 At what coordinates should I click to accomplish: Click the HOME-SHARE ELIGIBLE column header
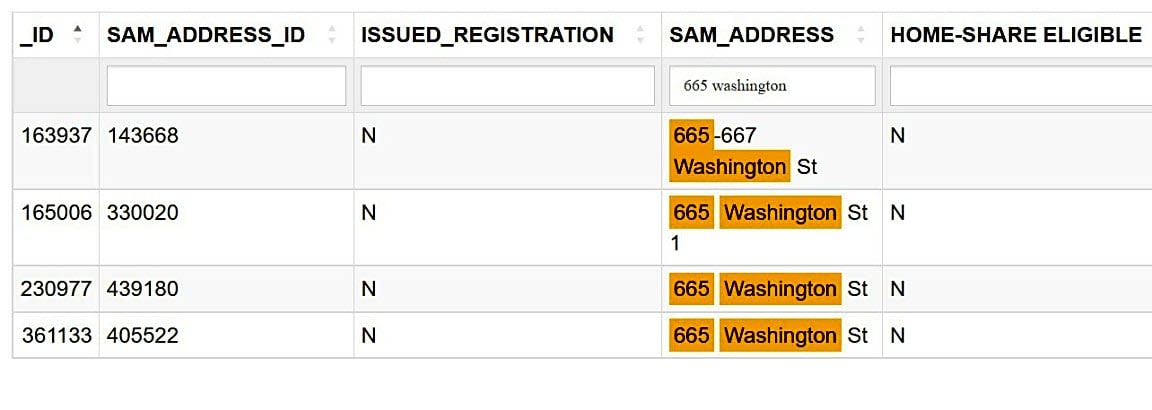click(x=1015, y=35)
